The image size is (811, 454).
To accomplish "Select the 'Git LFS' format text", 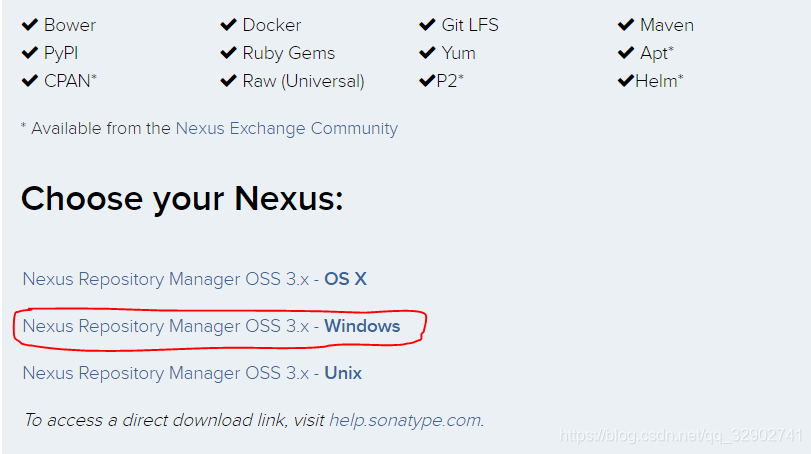I will (x=470, y=25).
